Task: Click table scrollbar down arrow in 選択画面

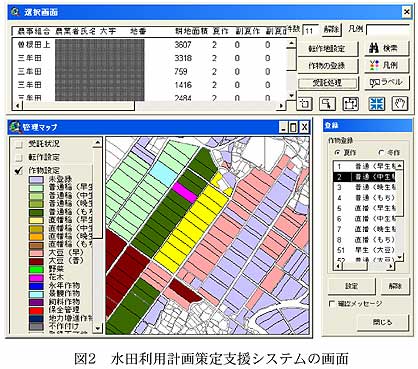Action: pos(291,95)
